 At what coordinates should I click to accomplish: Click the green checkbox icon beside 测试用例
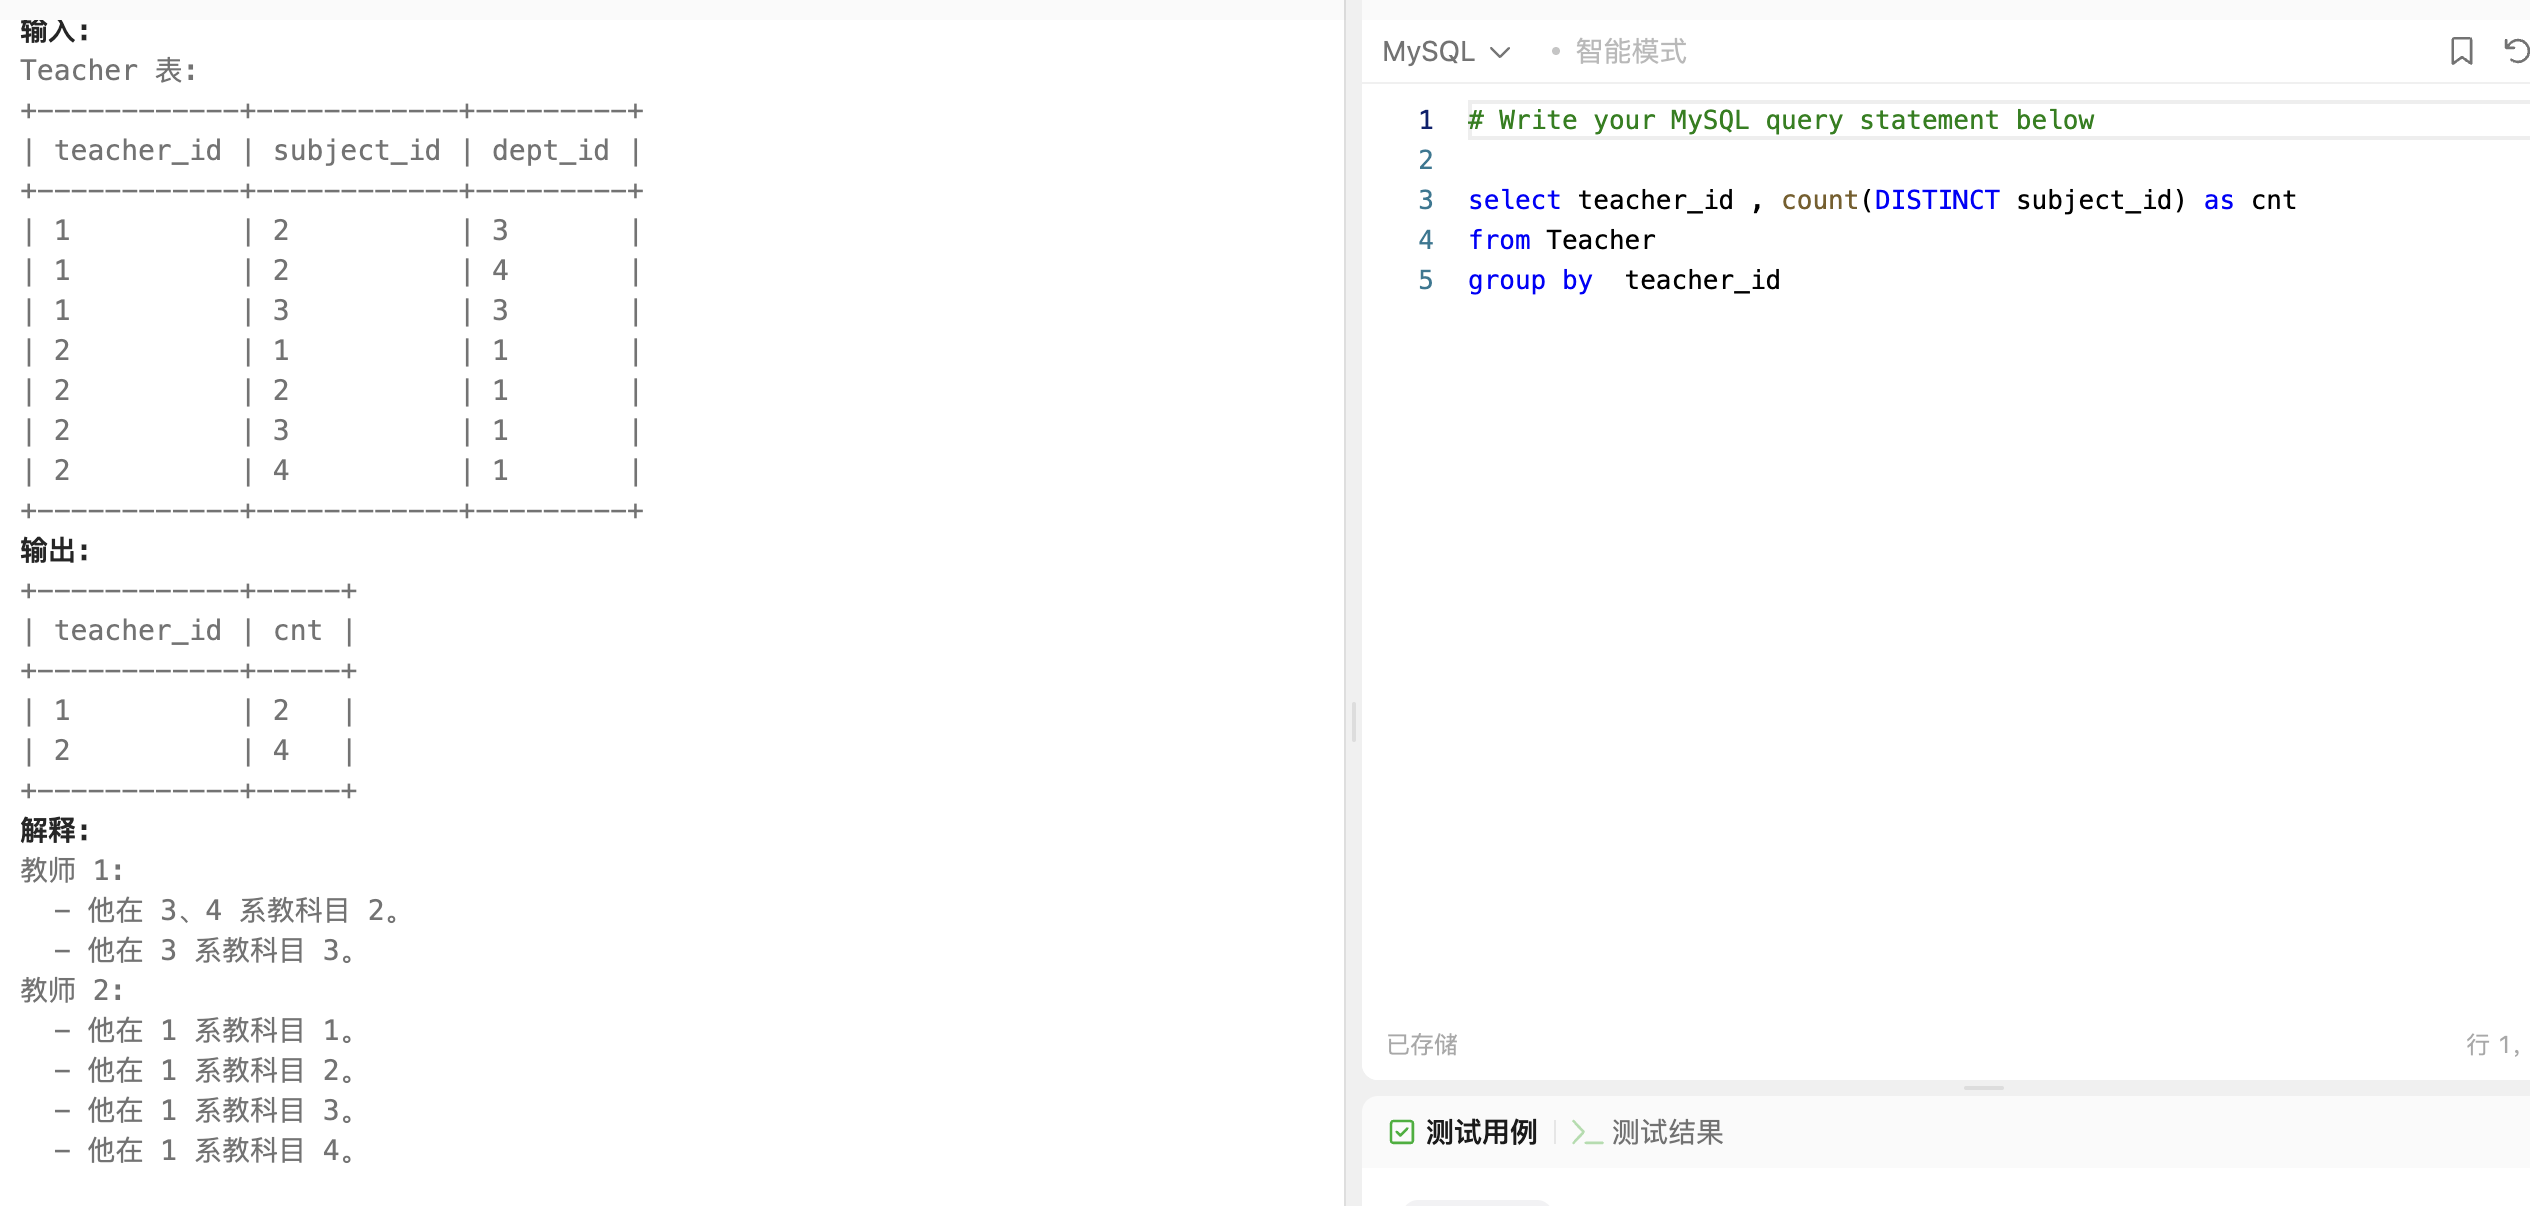coord(1401,1132)
